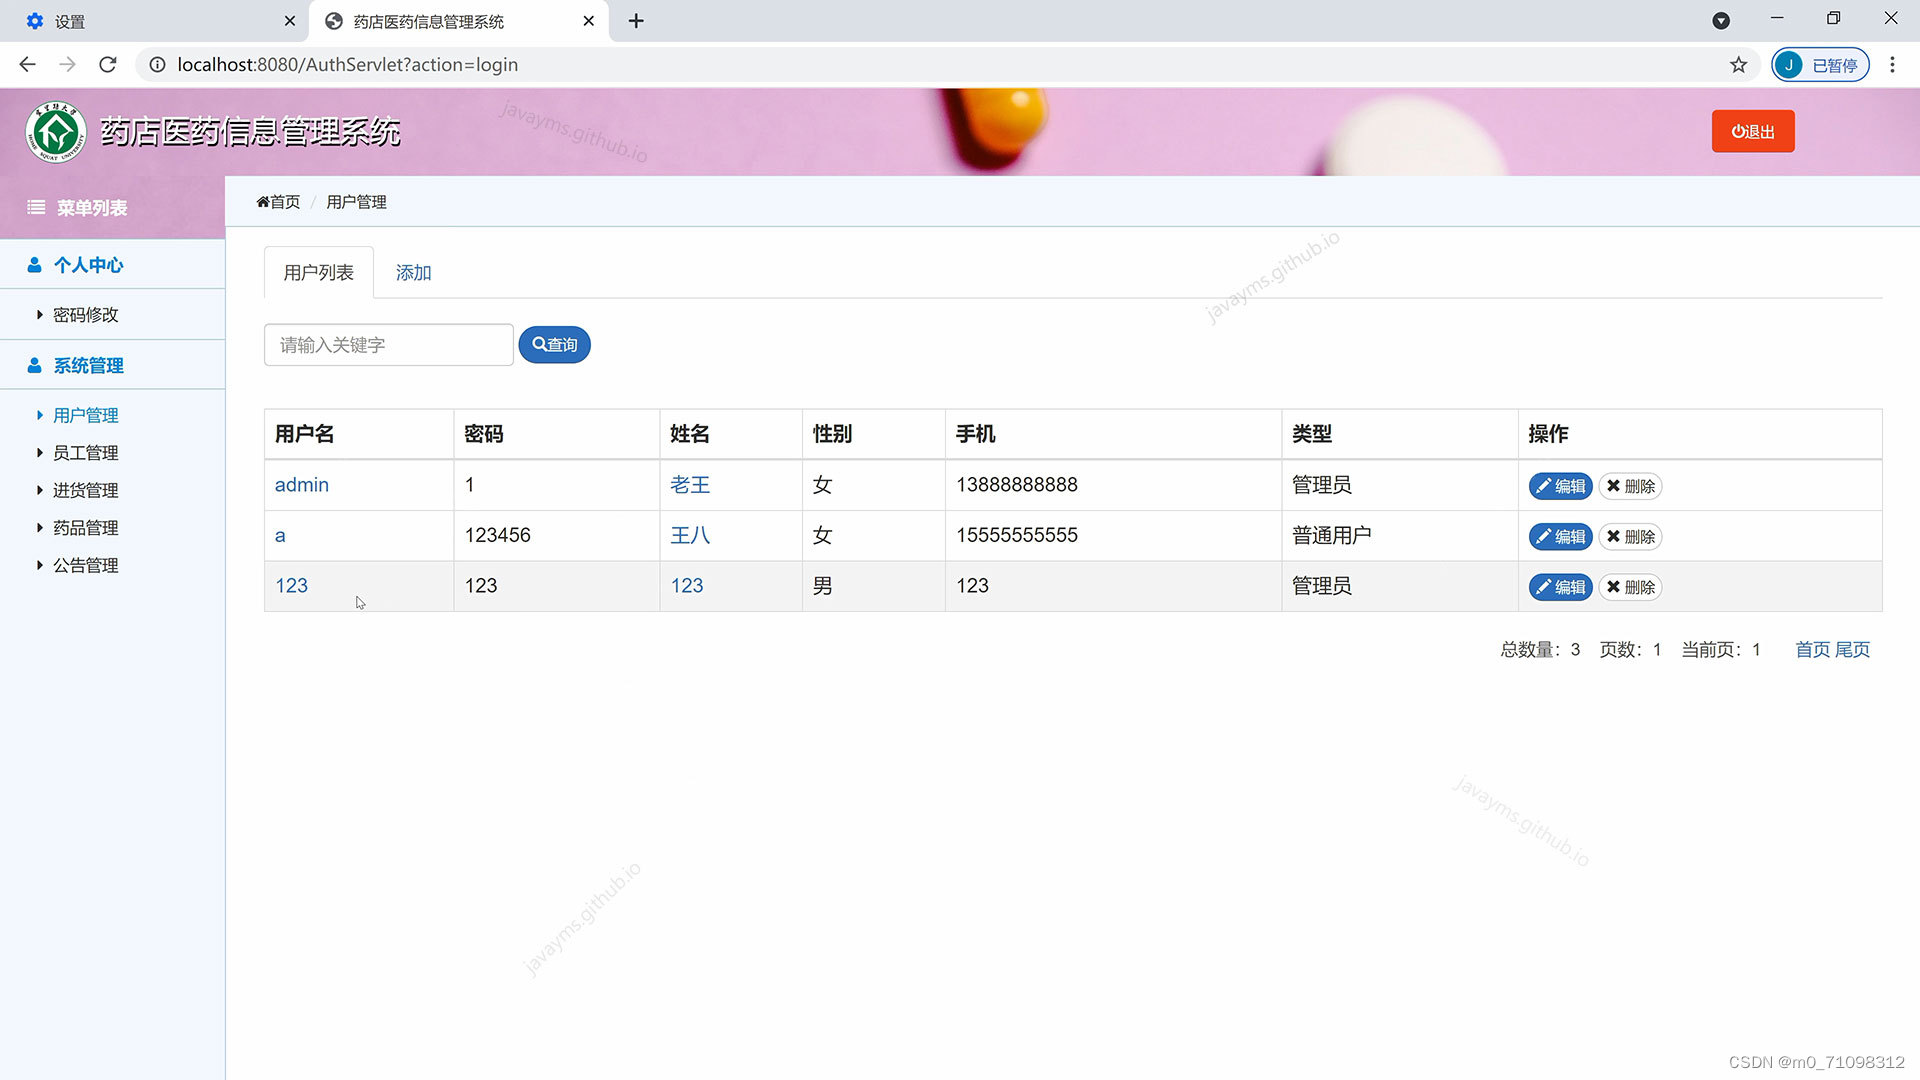This screenshot has height=1080, width=1920.
Task: Switch to the 添加 tab
Action: (413, 272)
